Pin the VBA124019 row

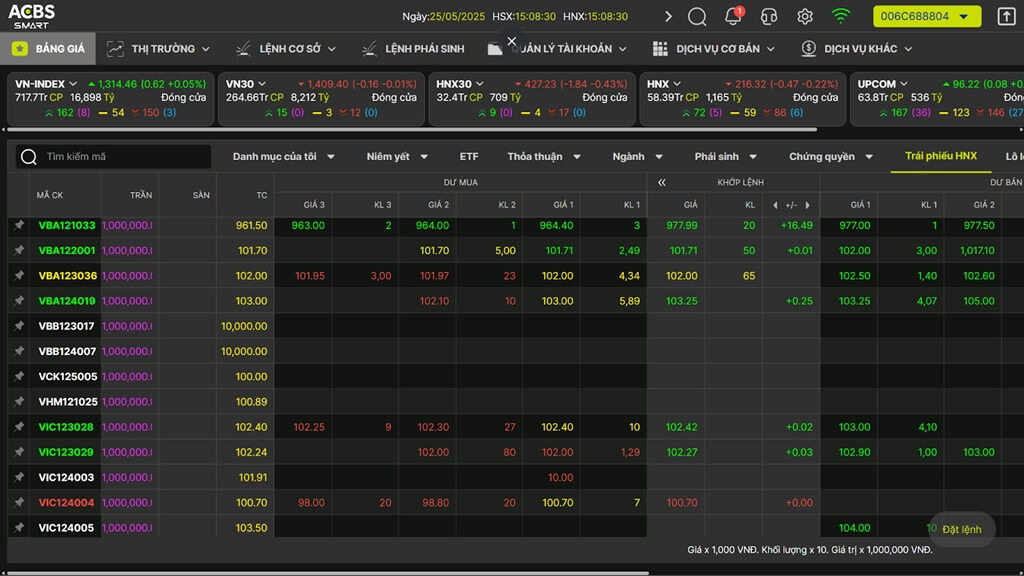(19, 301)
